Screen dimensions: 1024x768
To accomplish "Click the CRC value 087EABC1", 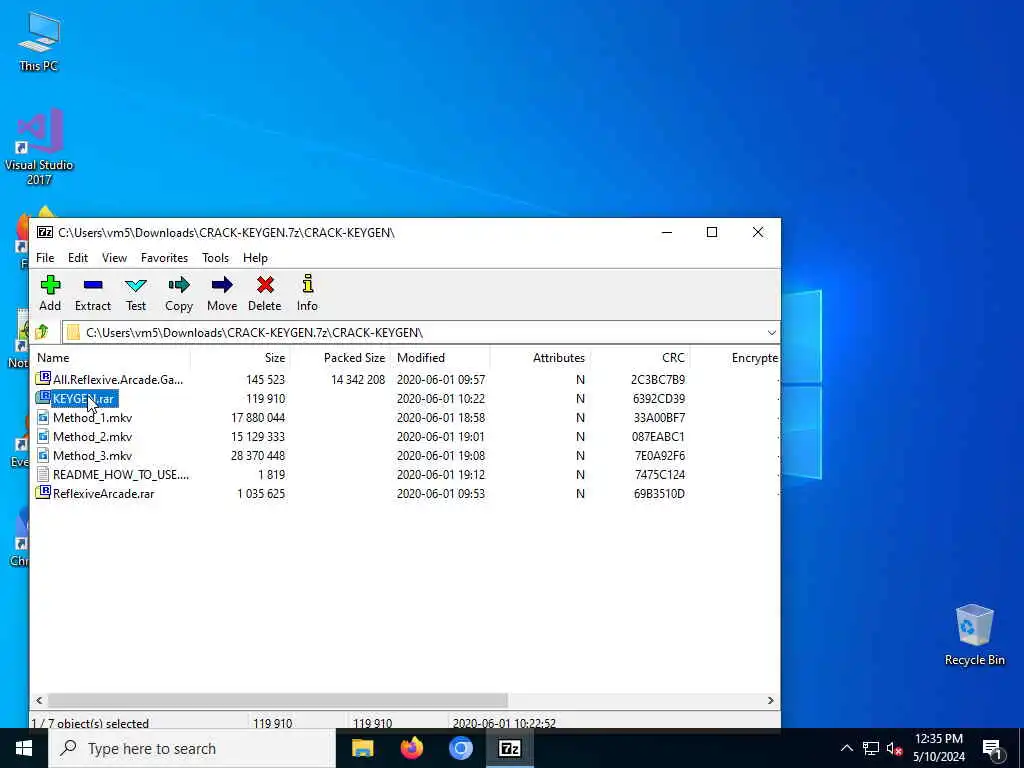I will pos(658,436).
